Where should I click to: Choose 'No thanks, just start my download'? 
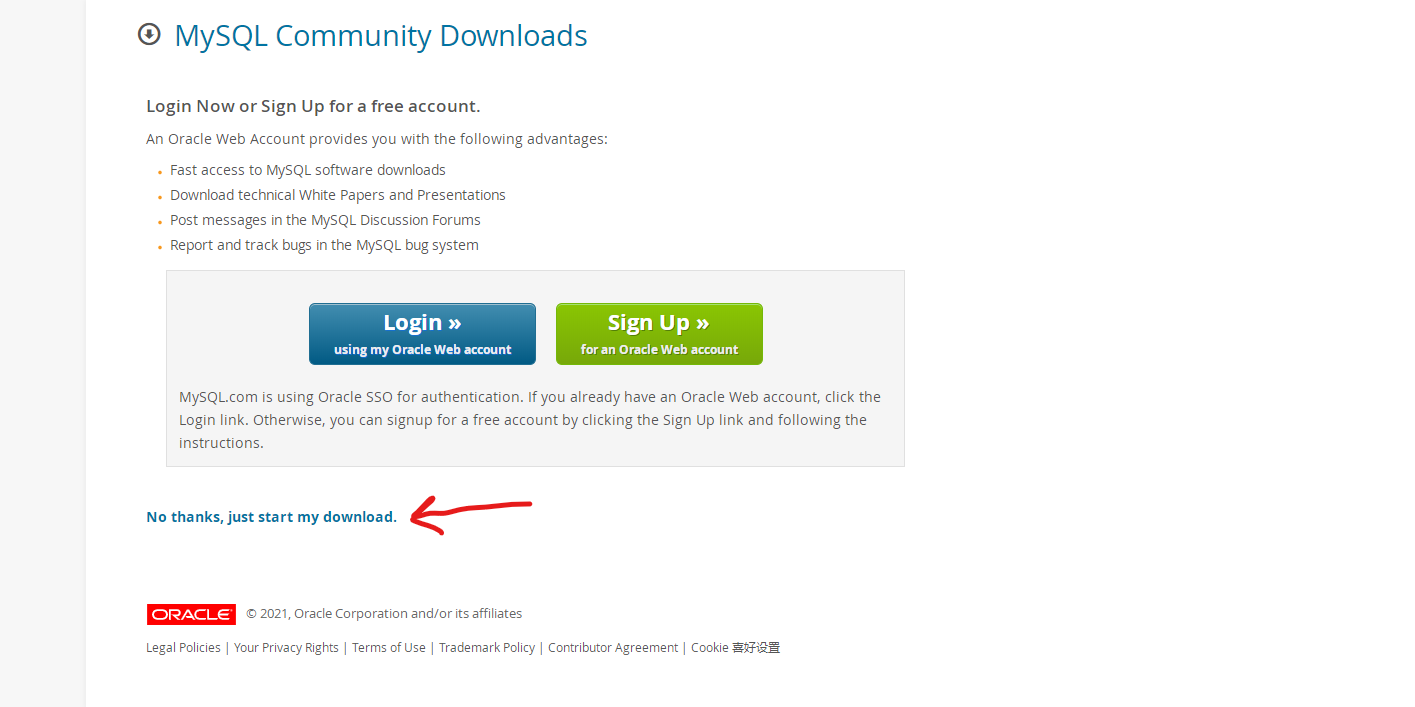[x=272, y=517]
